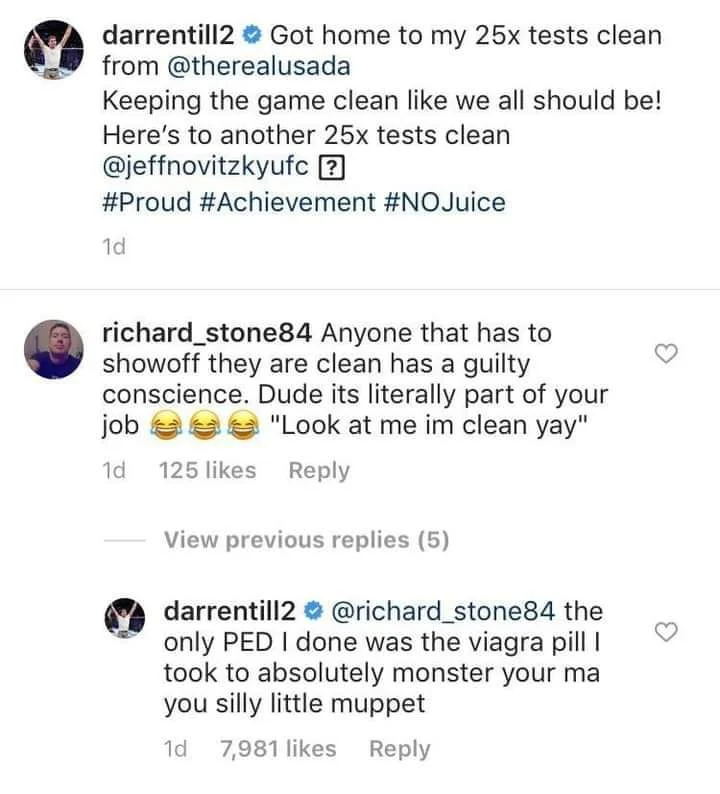View the 125 likes list
The height and width of the screenshot is (794, 720).
pos(208,470)
